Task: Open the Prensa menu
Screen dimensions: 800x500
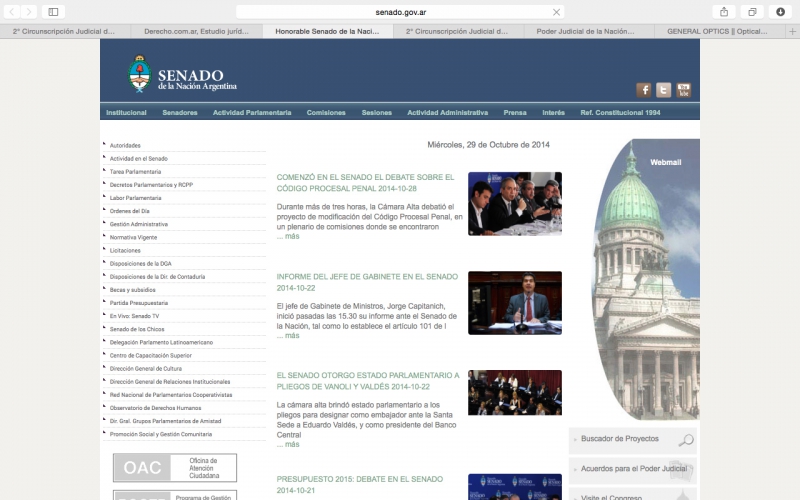Action: point(515,113)
